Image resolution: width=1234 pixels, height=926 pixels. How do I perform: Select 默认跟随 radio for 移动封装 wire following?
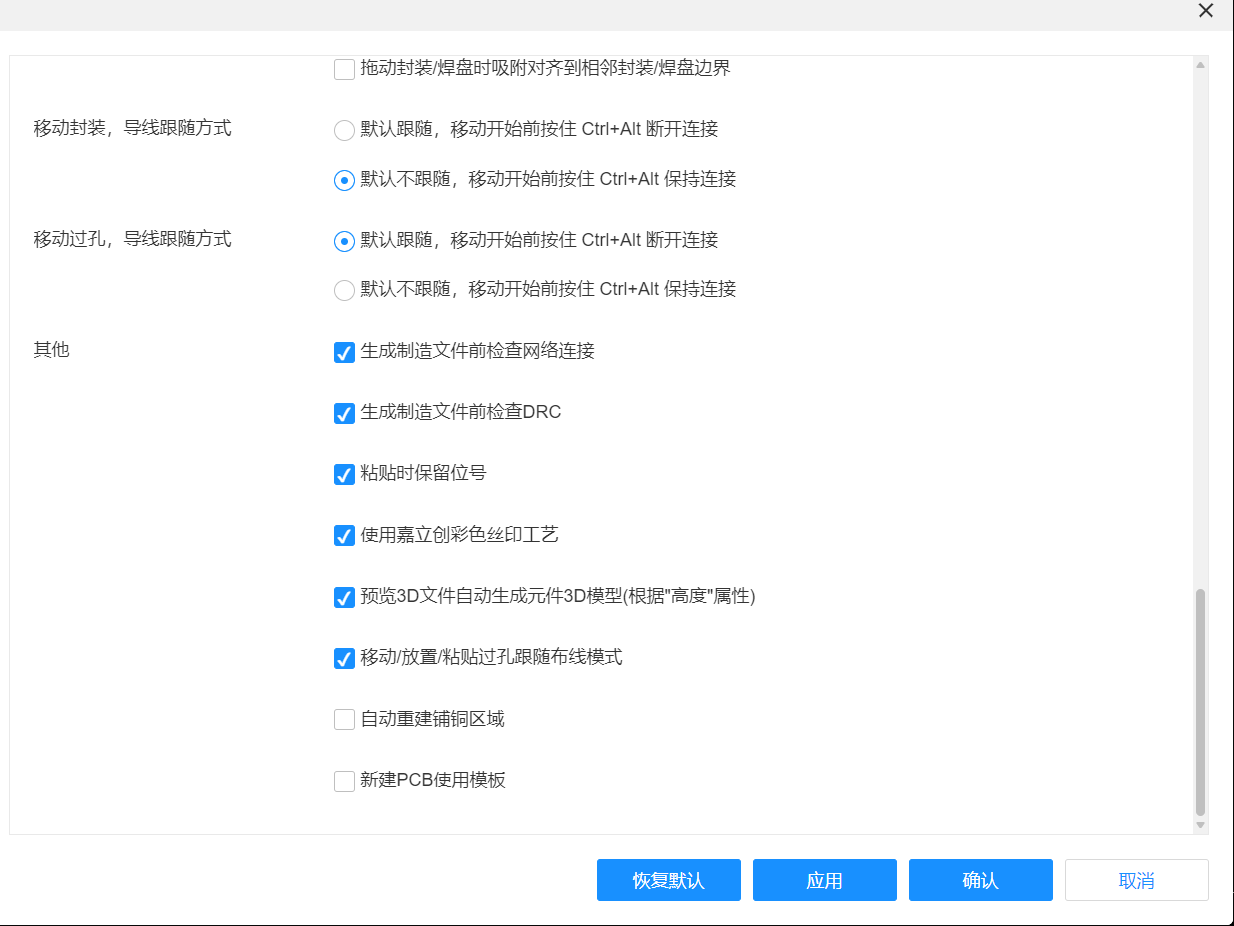(344, 130)
